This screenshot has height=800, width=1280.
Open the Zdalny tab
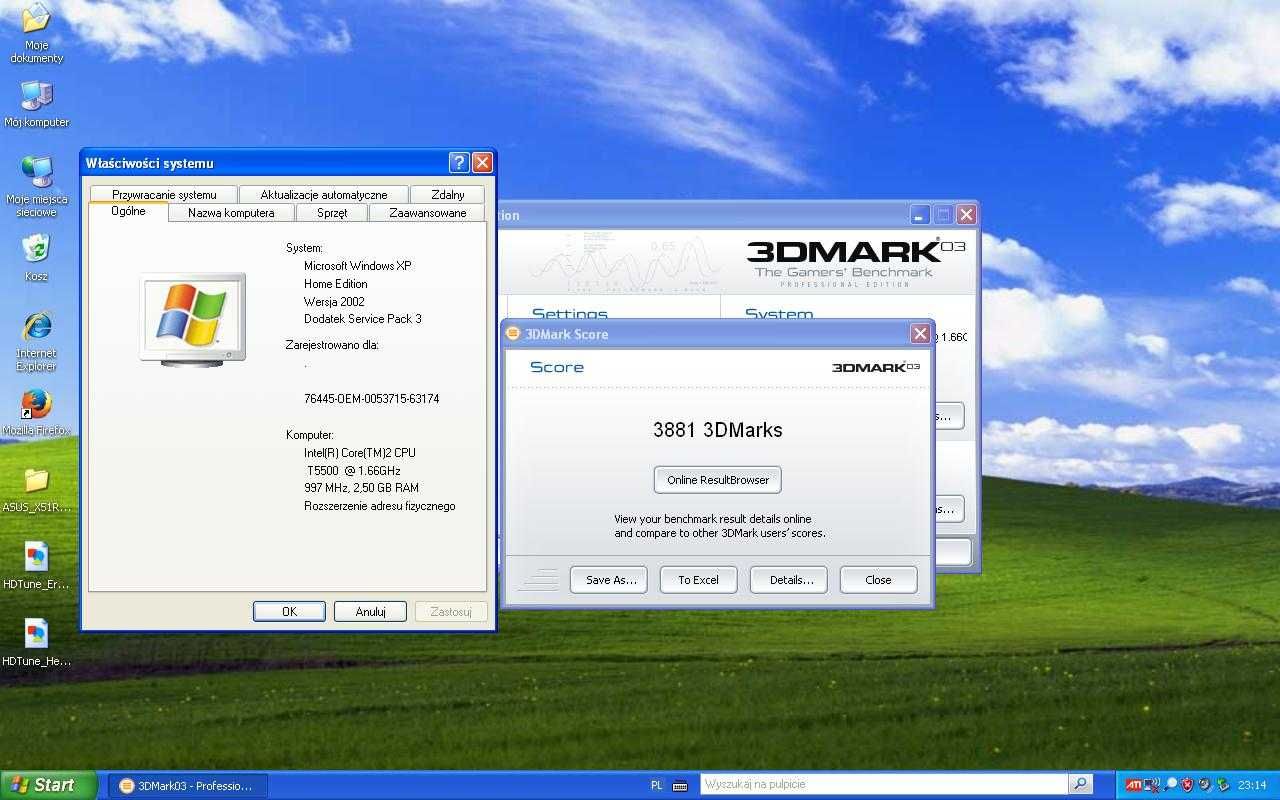(448, 194)
